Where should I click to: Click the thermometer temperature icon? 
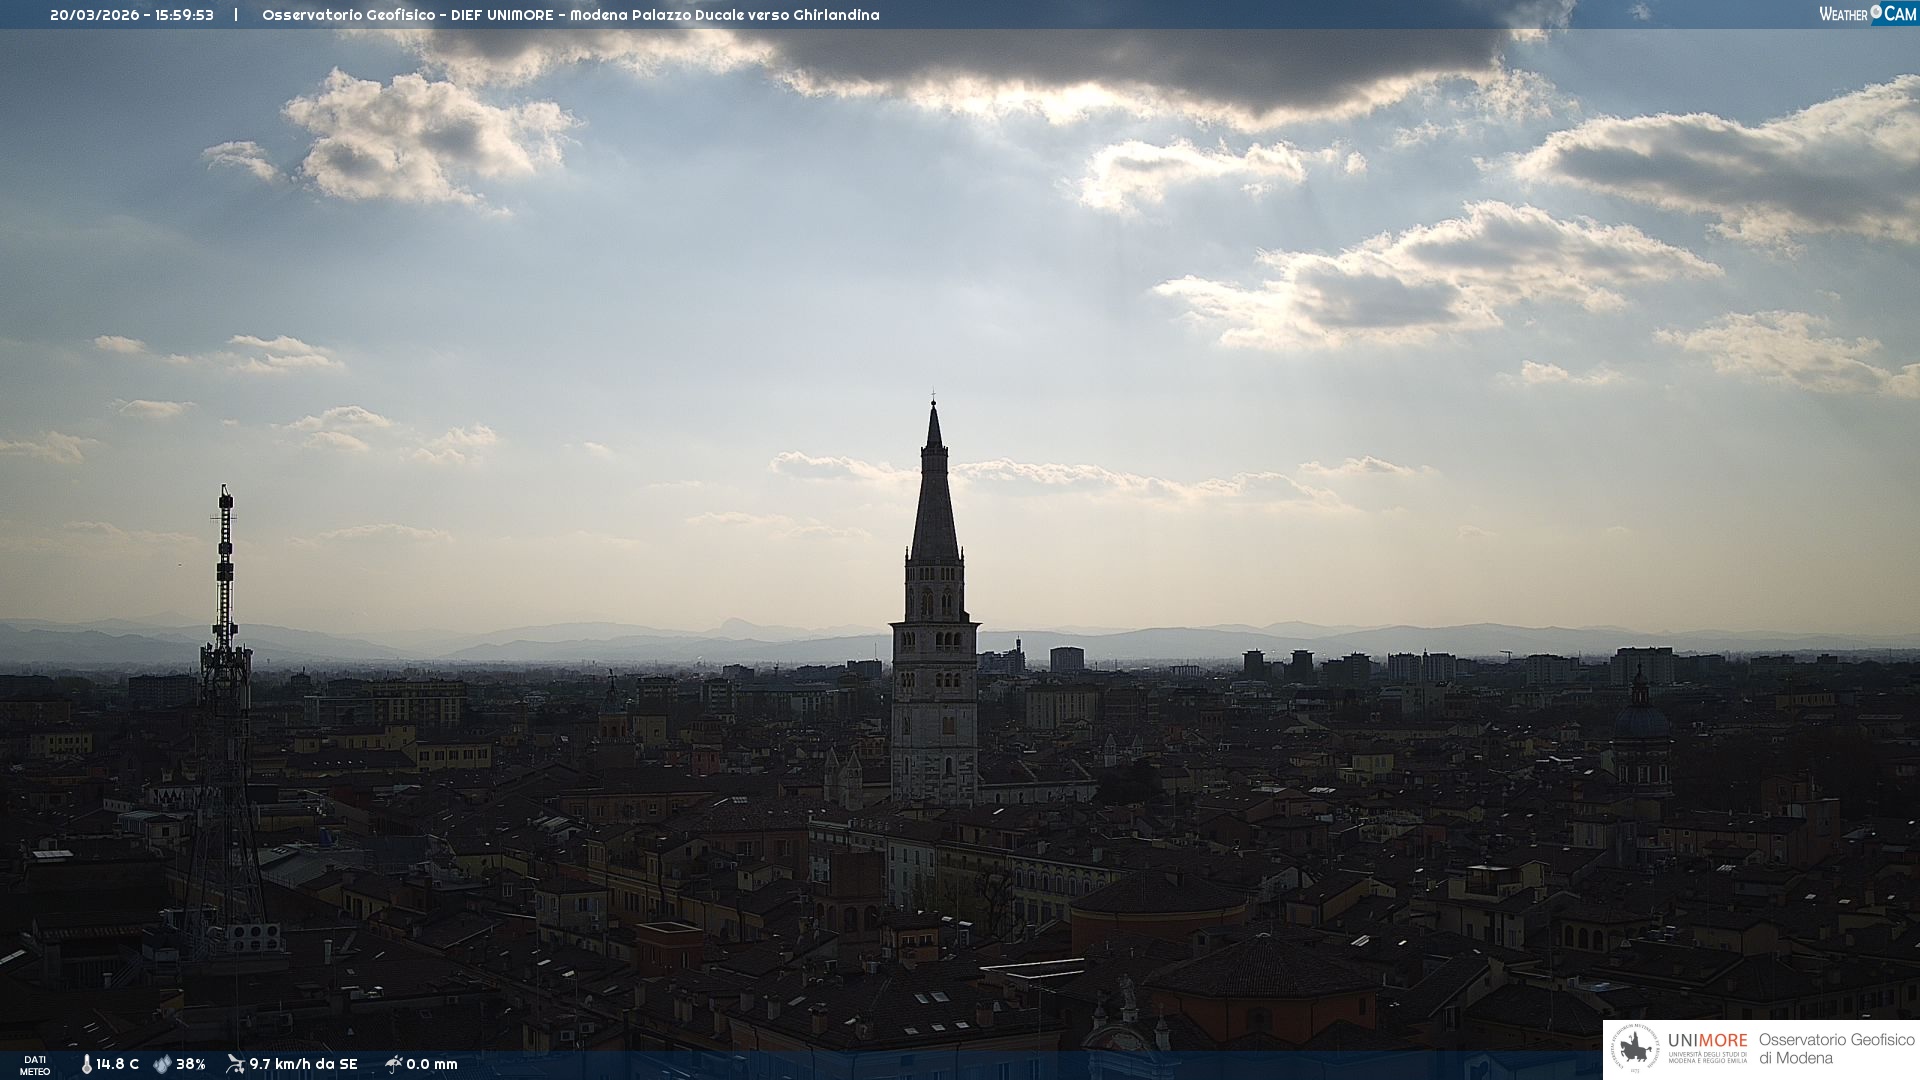click(x=86, y=1064)
